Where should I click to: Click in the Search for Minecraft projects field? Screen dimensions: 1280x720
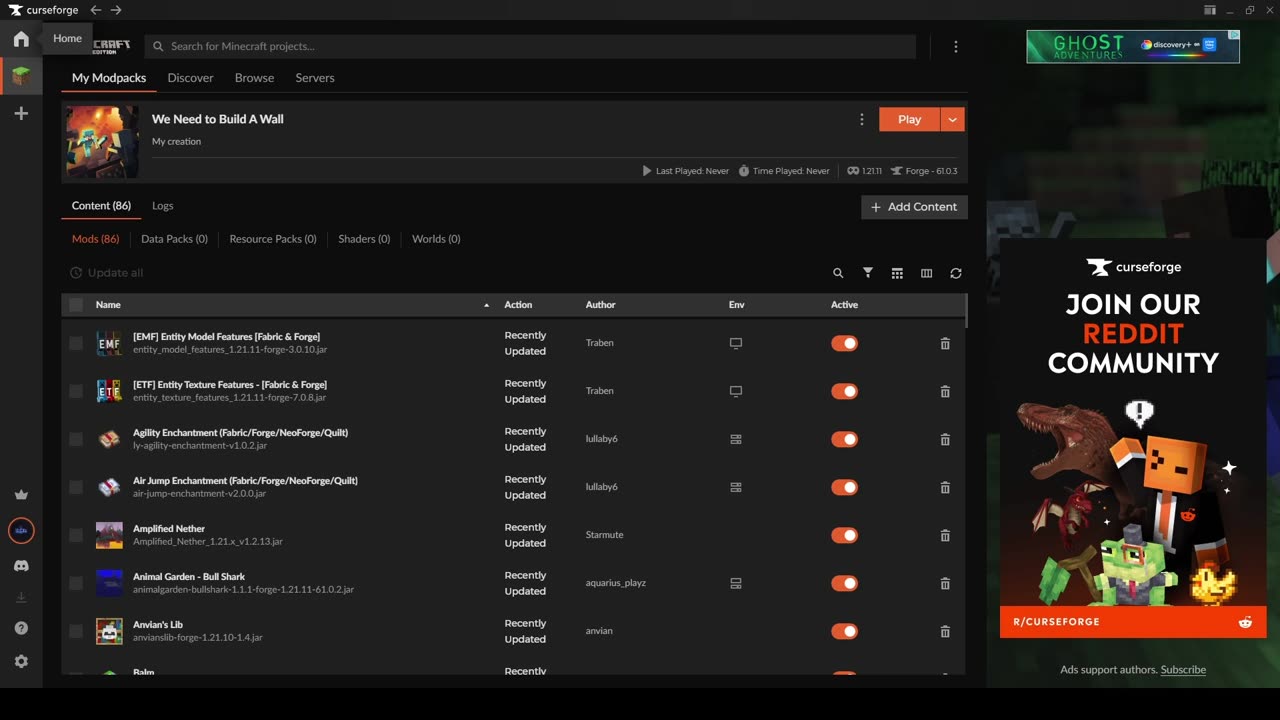click(x=530, y=47)
